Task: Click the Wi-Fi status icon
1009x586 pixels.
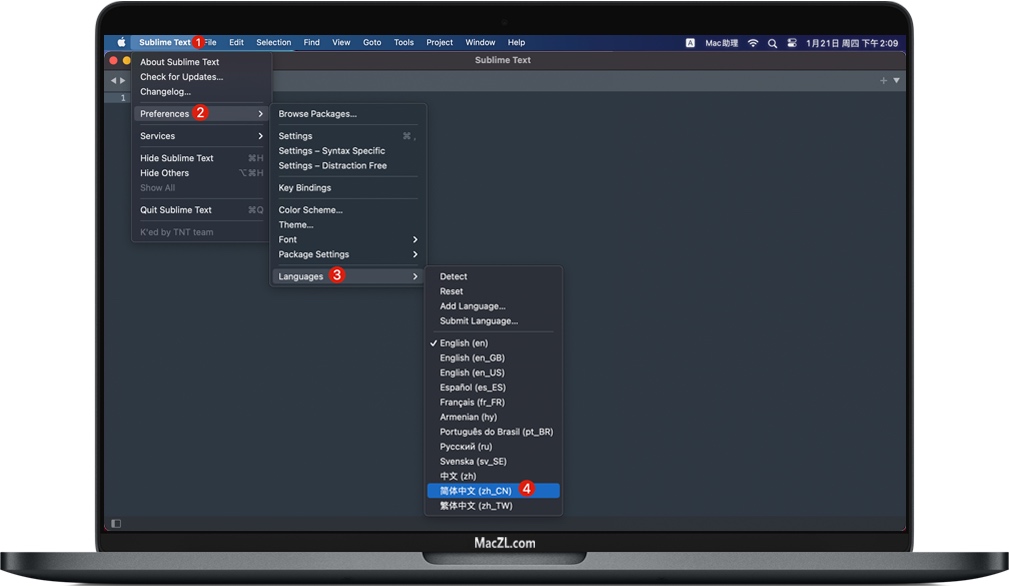Action: pos(753,43)
